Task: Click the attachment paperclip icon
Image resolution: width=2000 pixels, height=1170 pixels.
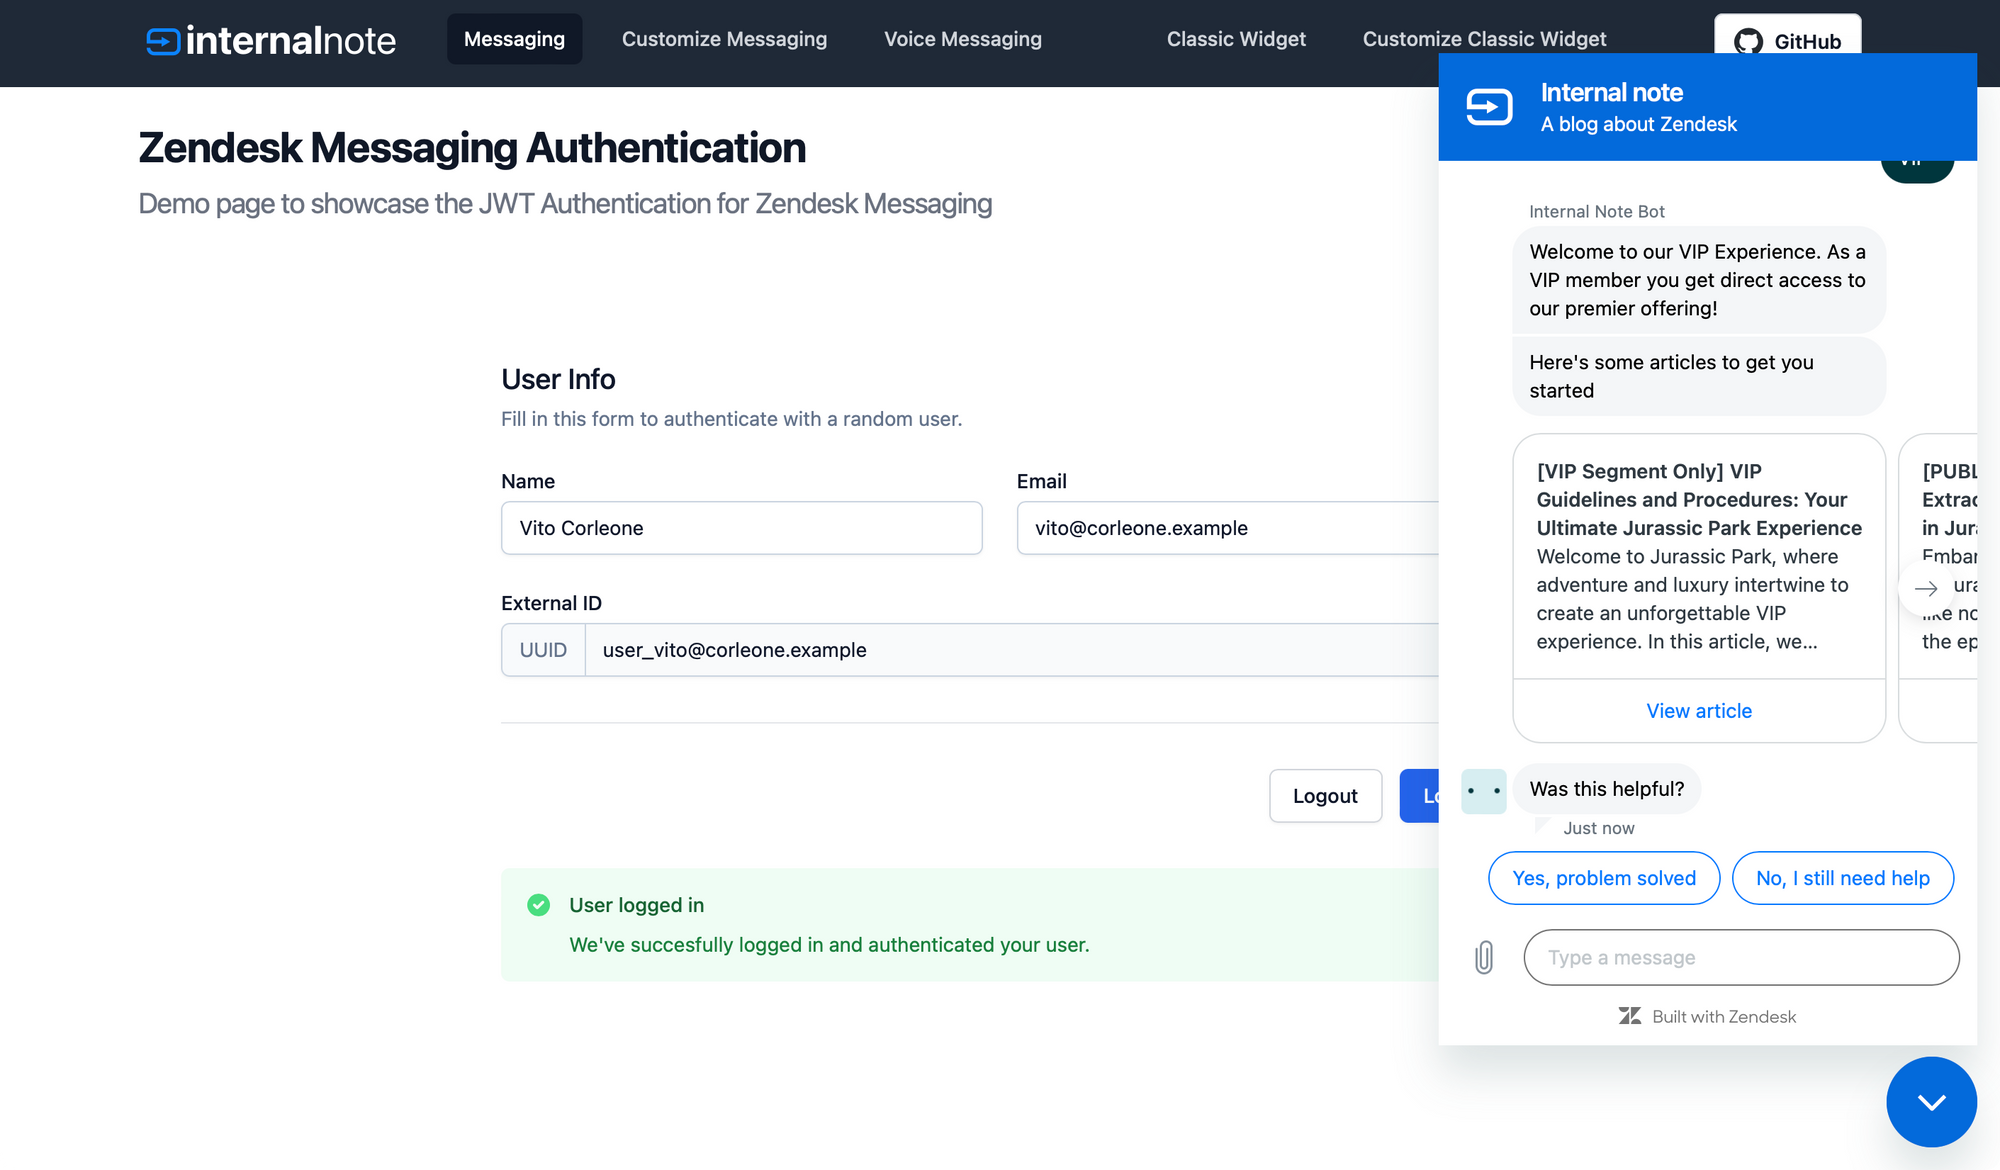Action: point(1484,957)
